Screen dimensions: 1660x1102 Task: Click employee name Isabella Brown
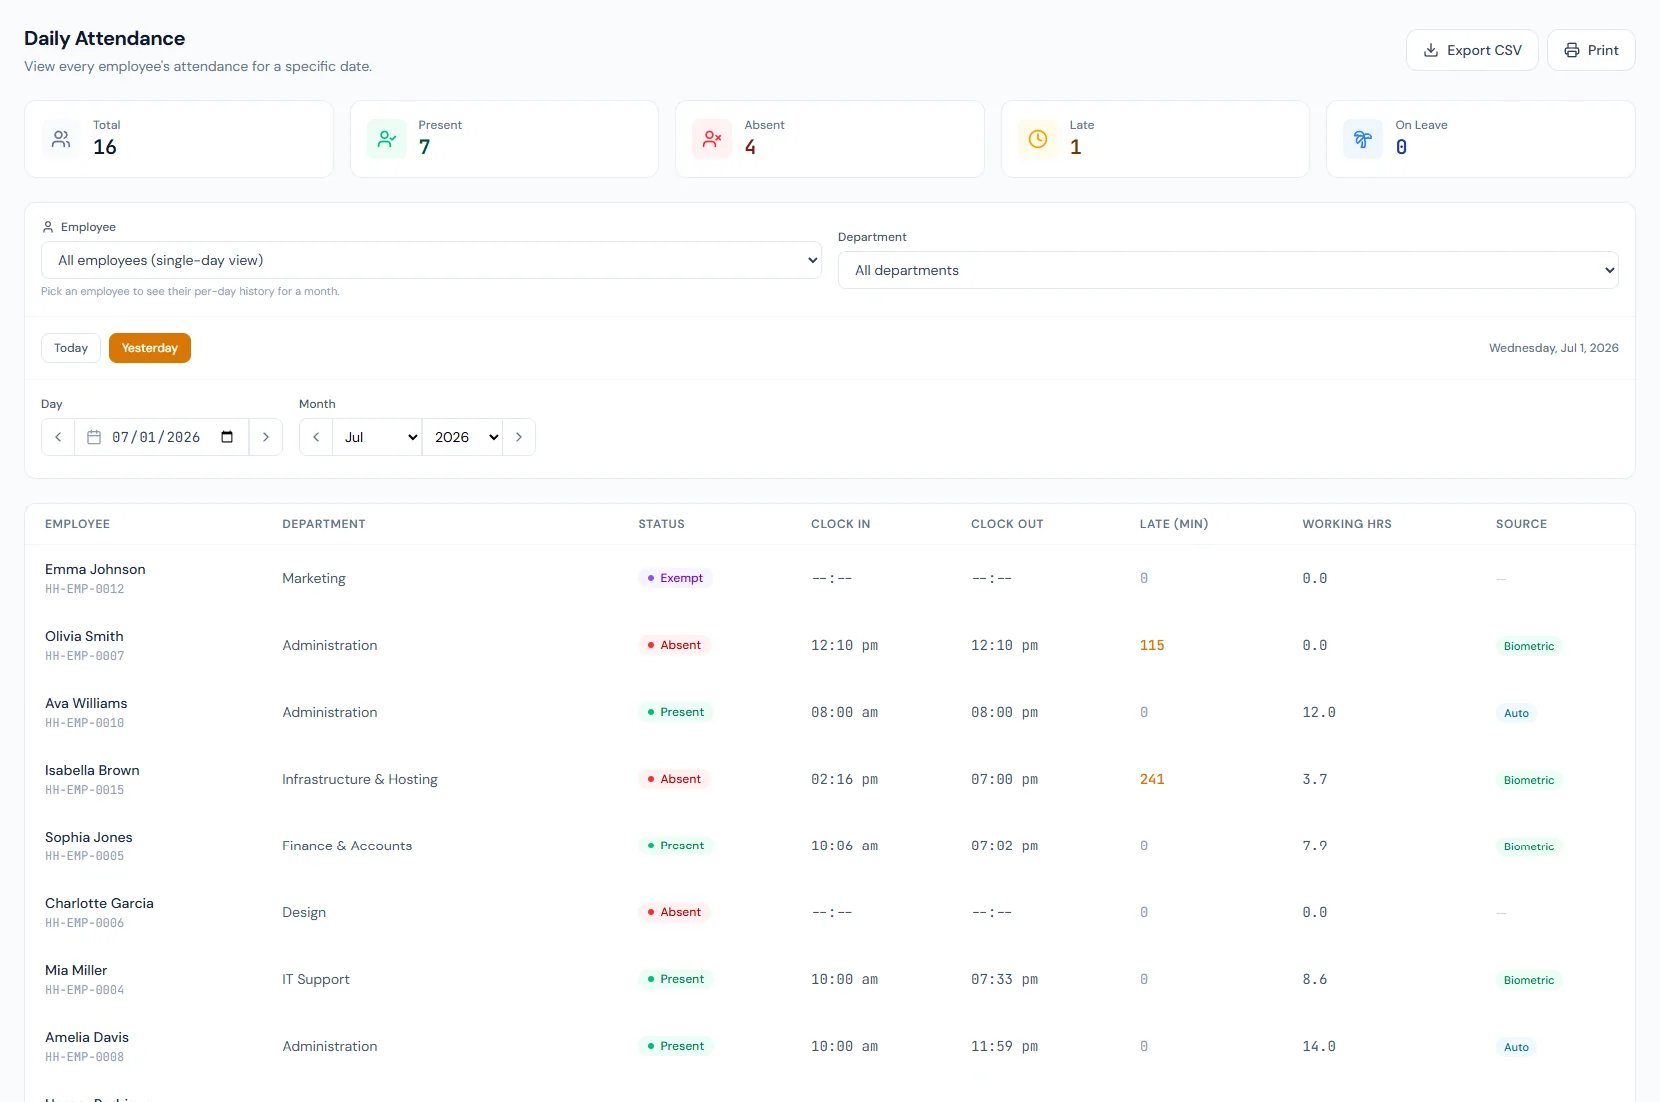coord(92,770)
